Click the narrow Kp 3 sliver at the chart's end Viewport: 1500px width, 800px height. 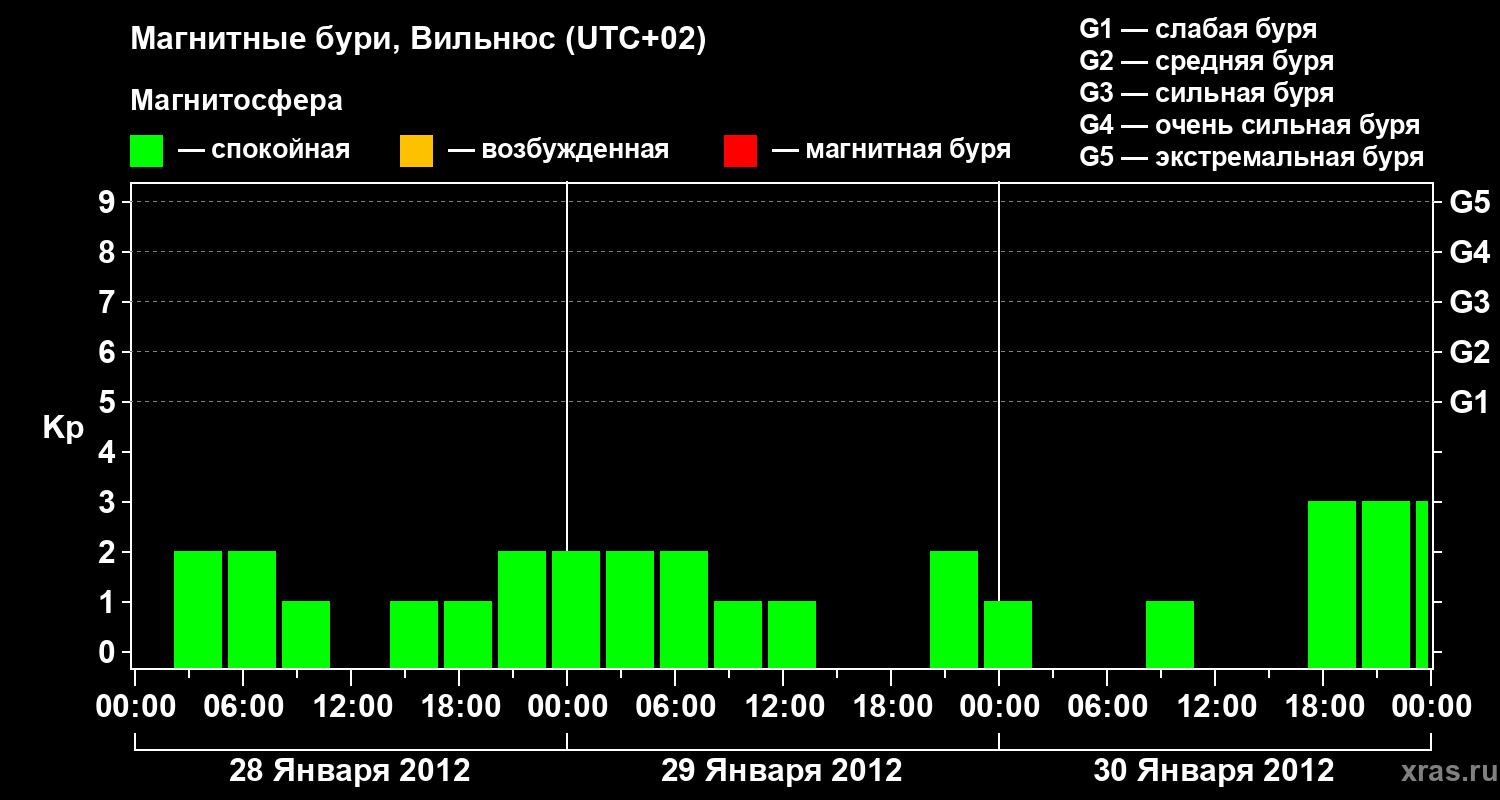1422,584
